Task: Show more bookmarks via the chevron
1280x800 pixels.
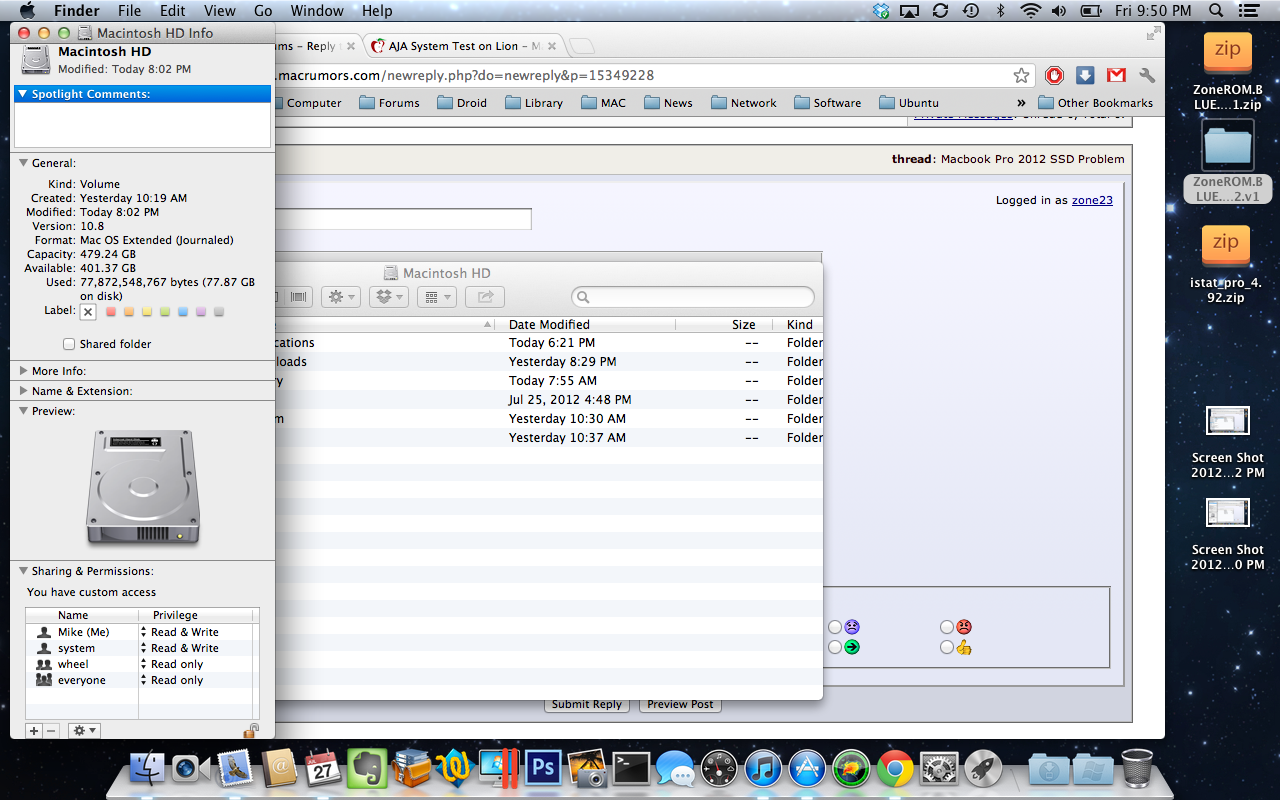Action: (x=1021, y=103)
